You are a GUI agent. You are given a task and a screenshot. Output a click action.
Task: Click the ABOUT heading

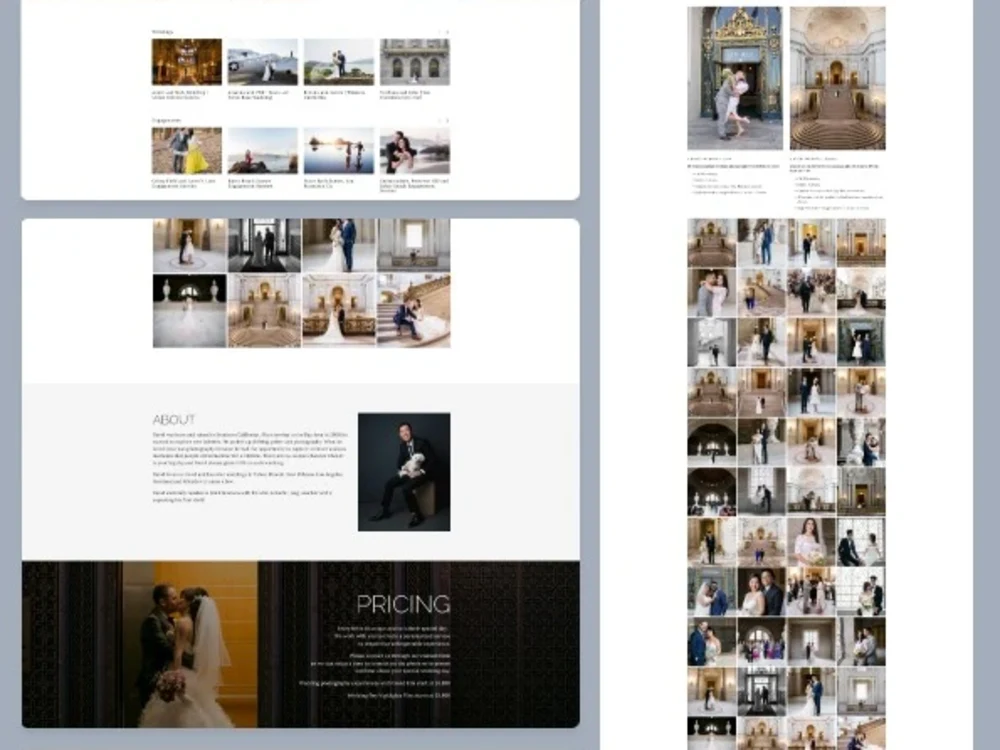(173, 420)
